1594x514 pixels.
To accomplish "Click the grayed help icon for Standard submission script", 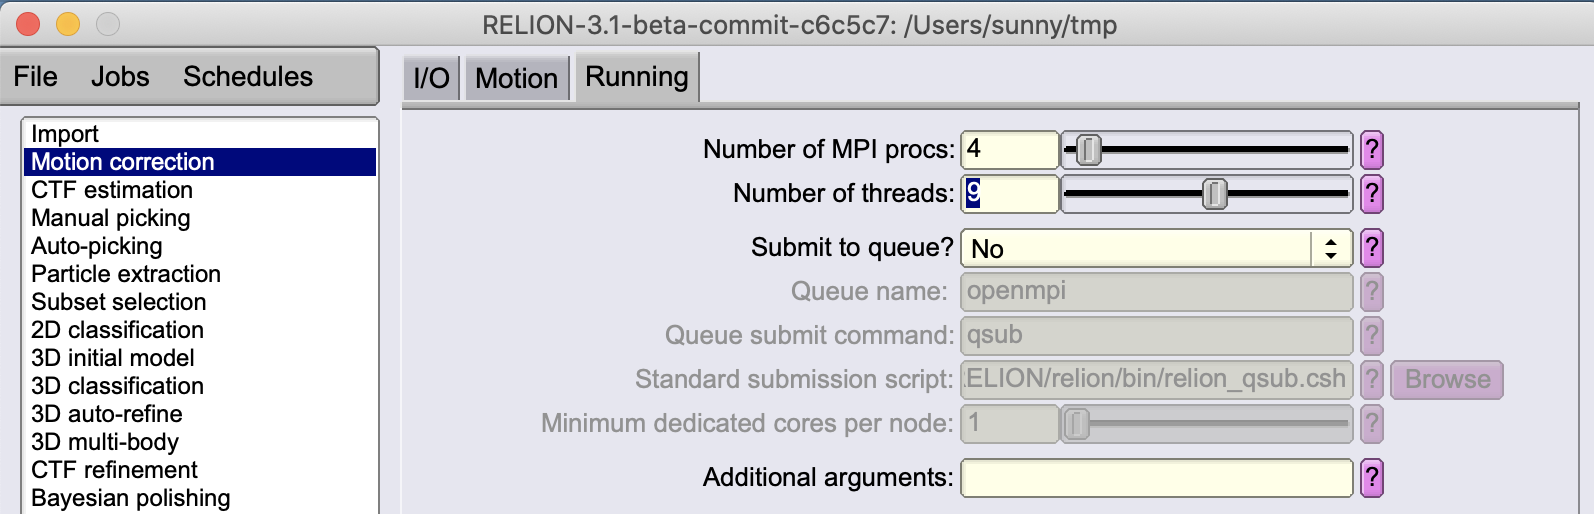I will [x=1372, y=380].
